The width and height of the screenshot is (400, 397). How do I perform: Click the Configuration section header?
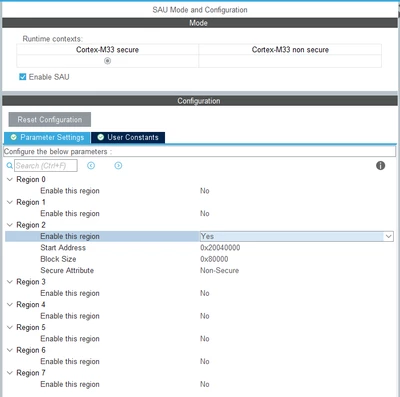point(200,101)
